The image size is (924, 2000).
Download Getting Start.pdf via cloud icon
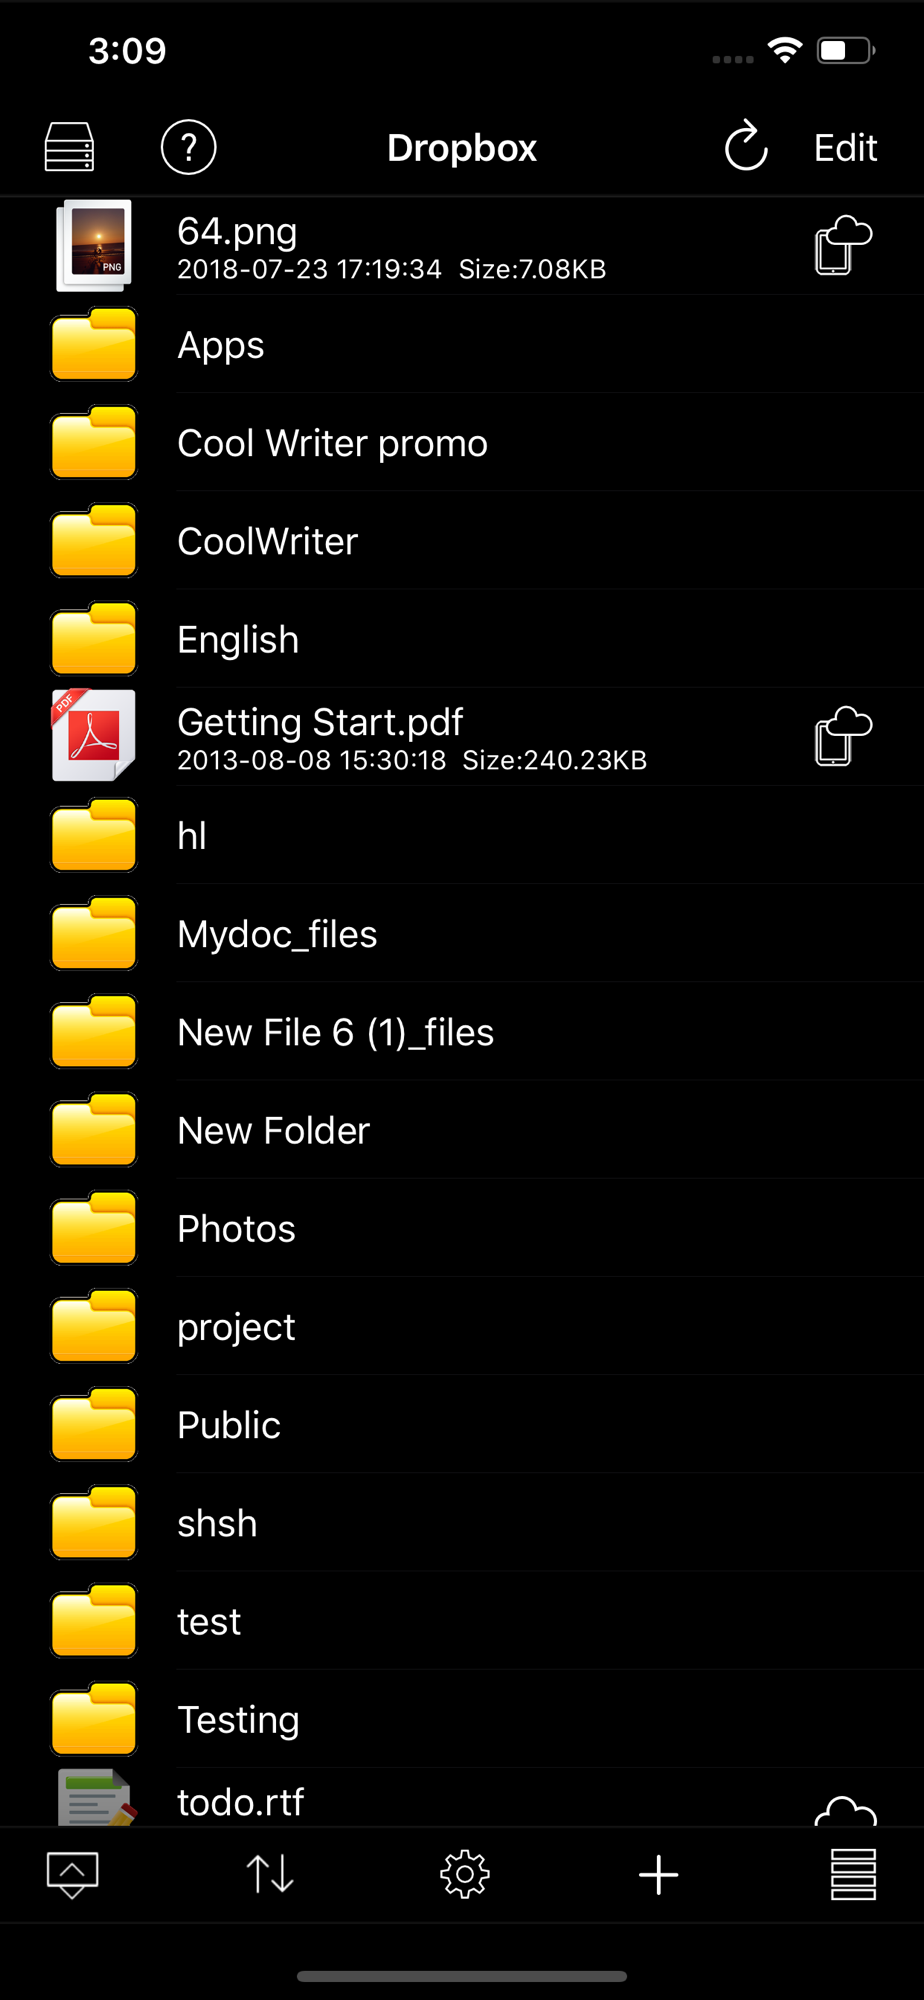tap(843, 736)
